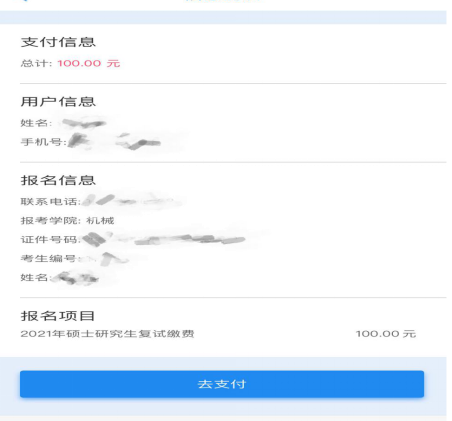Select the 机械 college value
Viewport: 452px width, 421px height.
(x=100, y=221)
